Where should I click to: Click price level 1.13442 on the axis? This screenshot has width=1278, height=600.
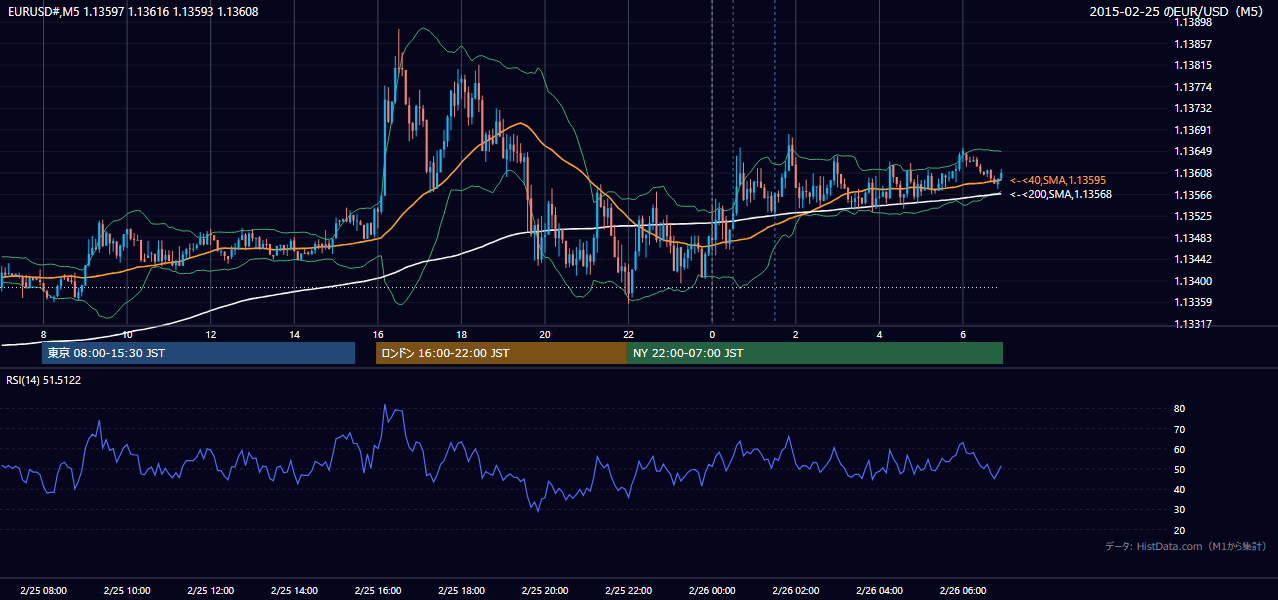click(1193, 259)
